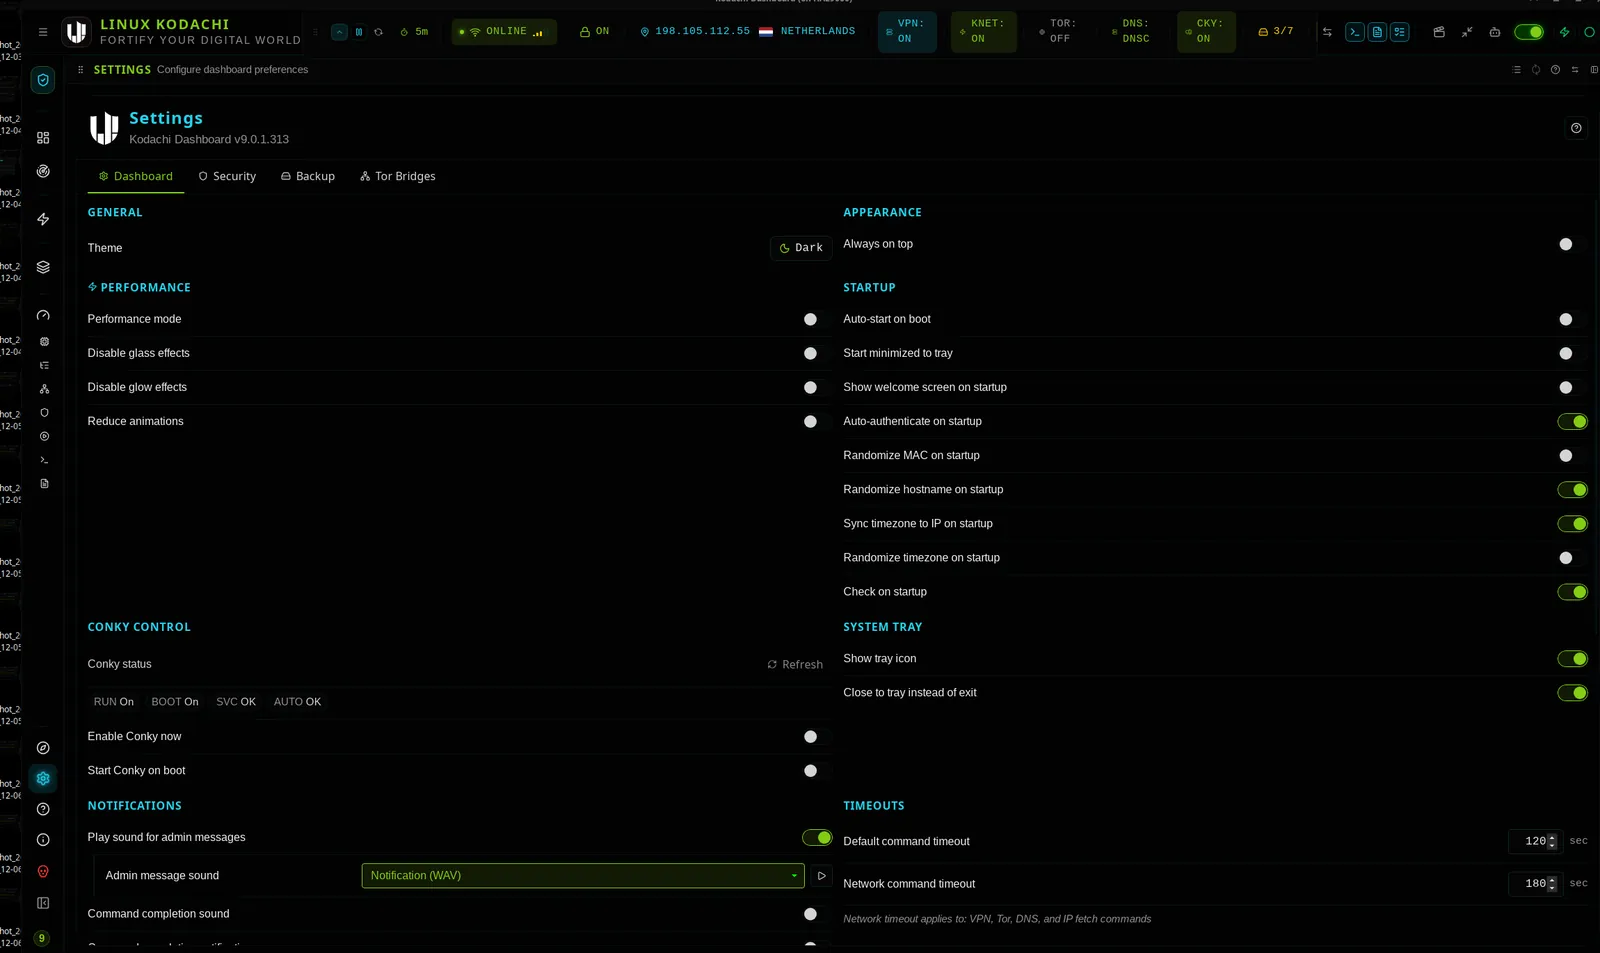Open the help question mark sidebar icon
This screenshot has width=1600, height=953.
point(43,809)
